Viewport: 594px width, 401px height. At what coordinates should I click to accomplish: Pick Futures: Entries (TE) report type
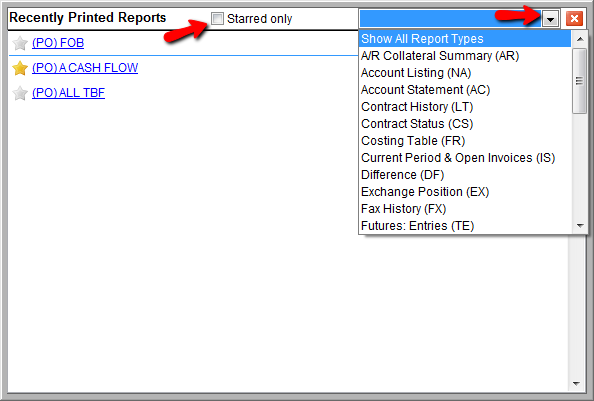click(465, 226)
